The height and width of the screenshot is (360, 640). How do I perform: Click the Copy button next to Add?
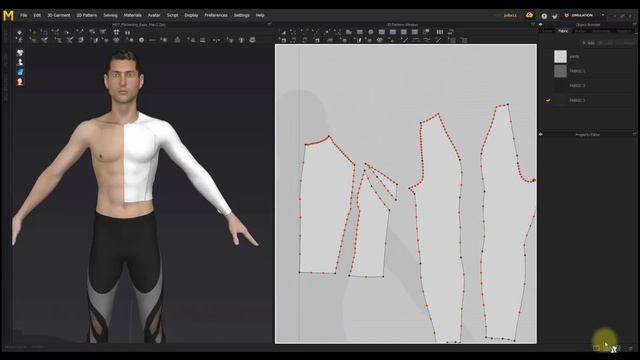coord(605,43)
